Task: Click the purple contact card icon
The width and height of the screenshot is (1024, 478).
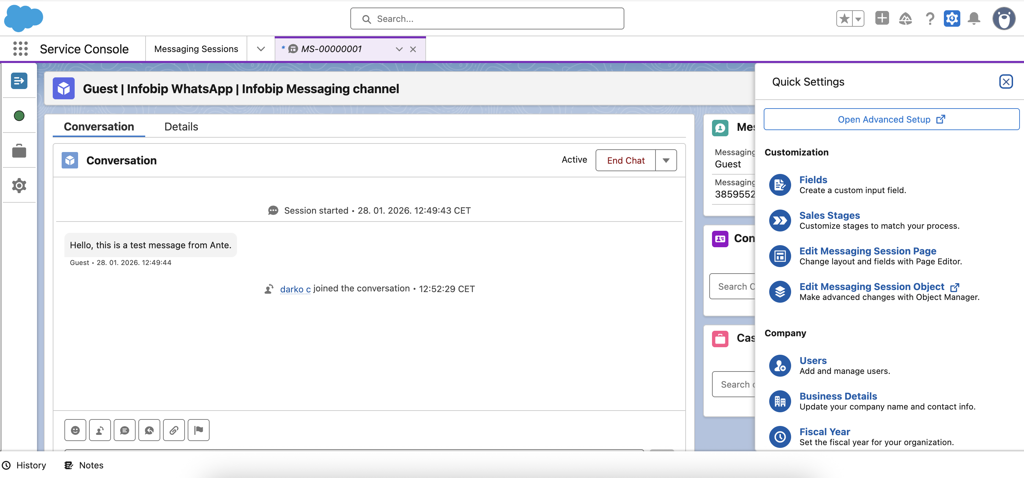Action: coord(720,239)
